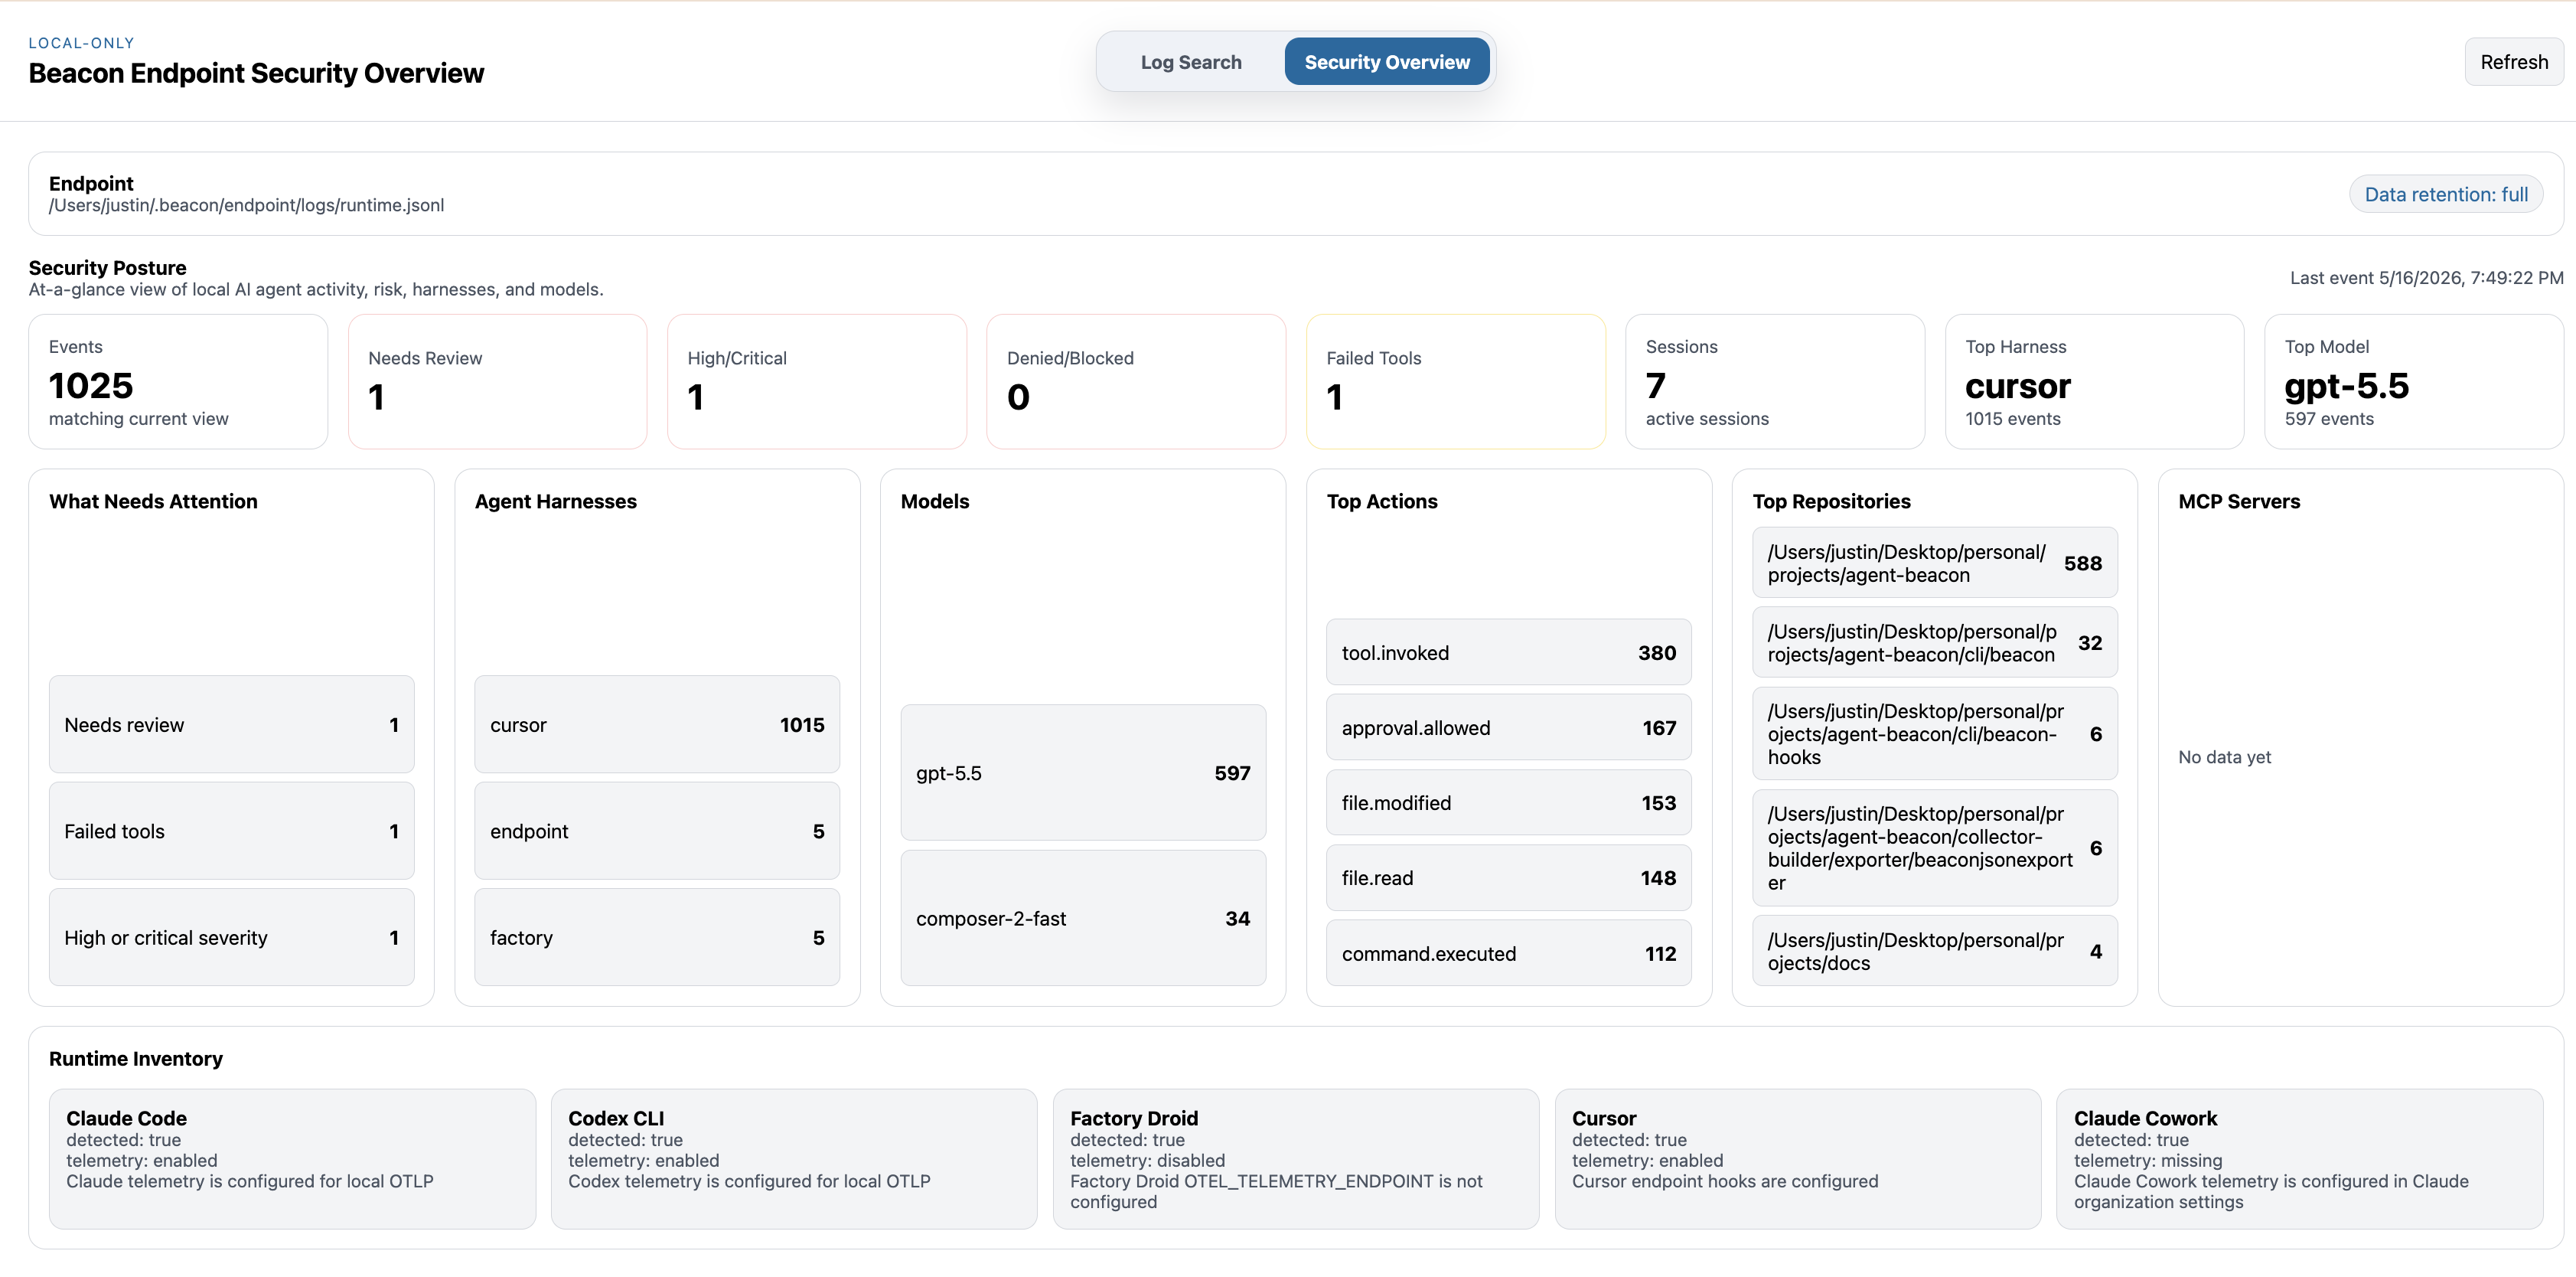The height and width of the screenshot is (1277, 2576).
Task: Click the file.modified action row
Action: tap(1508, 802)
